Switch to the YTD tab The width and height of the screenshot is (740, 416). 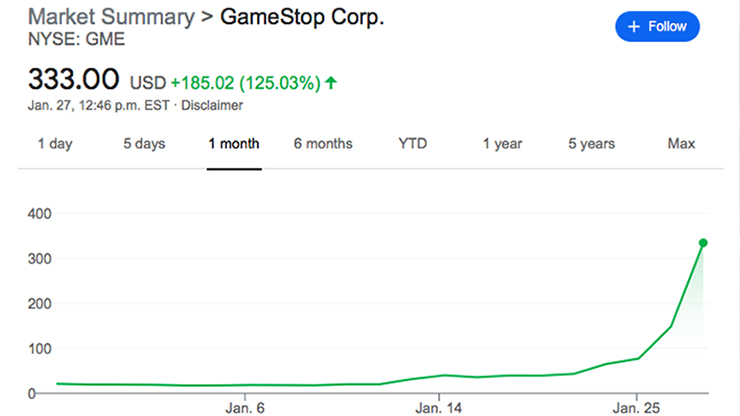[412, 144]
